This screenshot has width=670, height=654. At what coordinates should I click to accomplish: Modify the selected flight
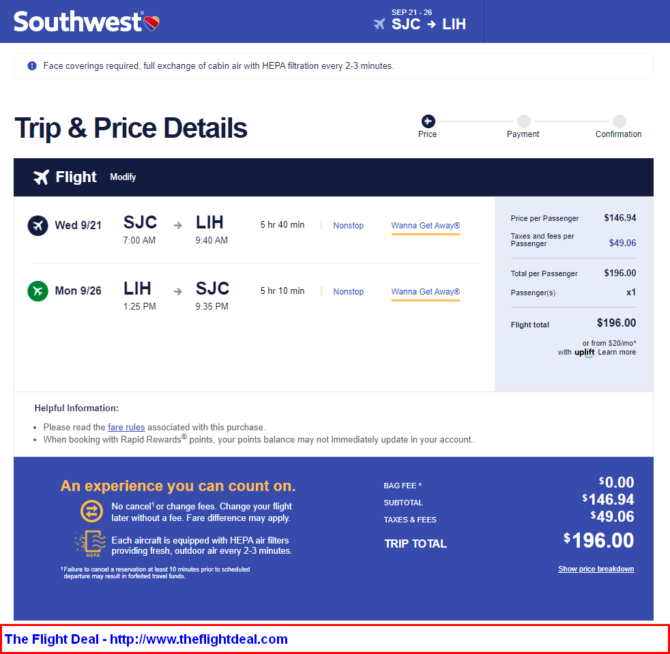(x=123, y=177)
